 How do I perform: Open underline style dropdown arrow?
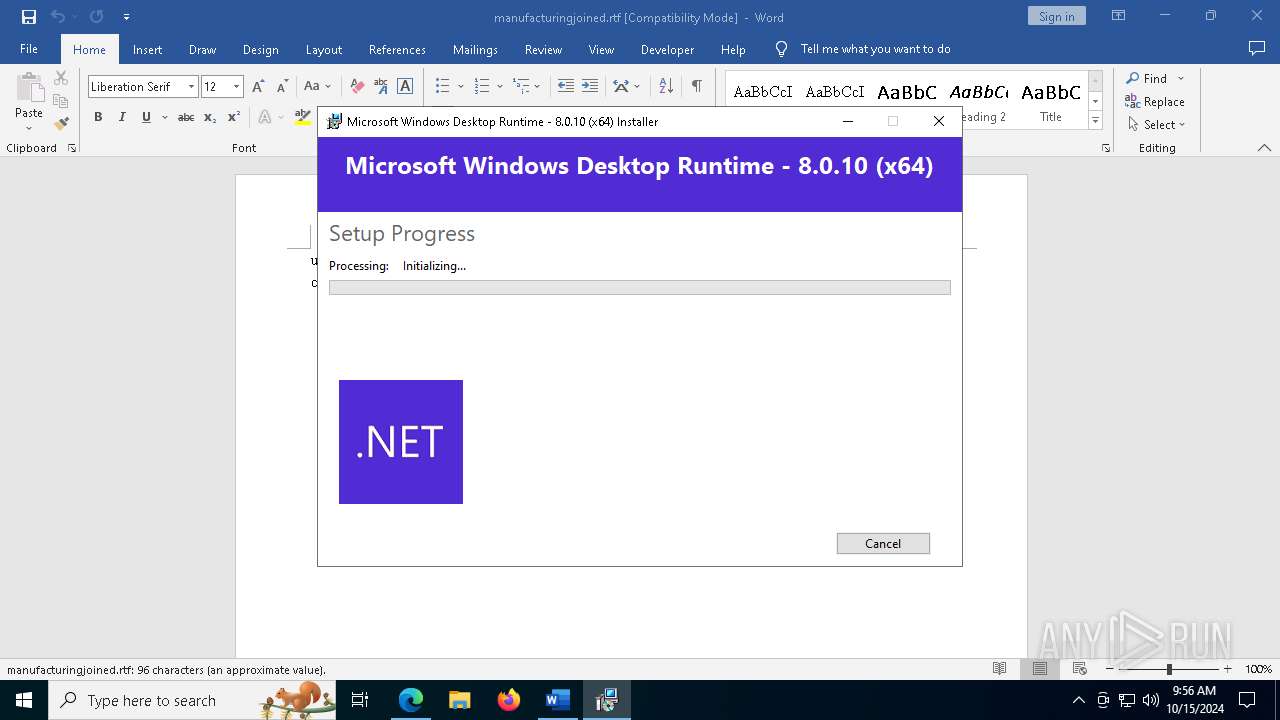point(163,117)
